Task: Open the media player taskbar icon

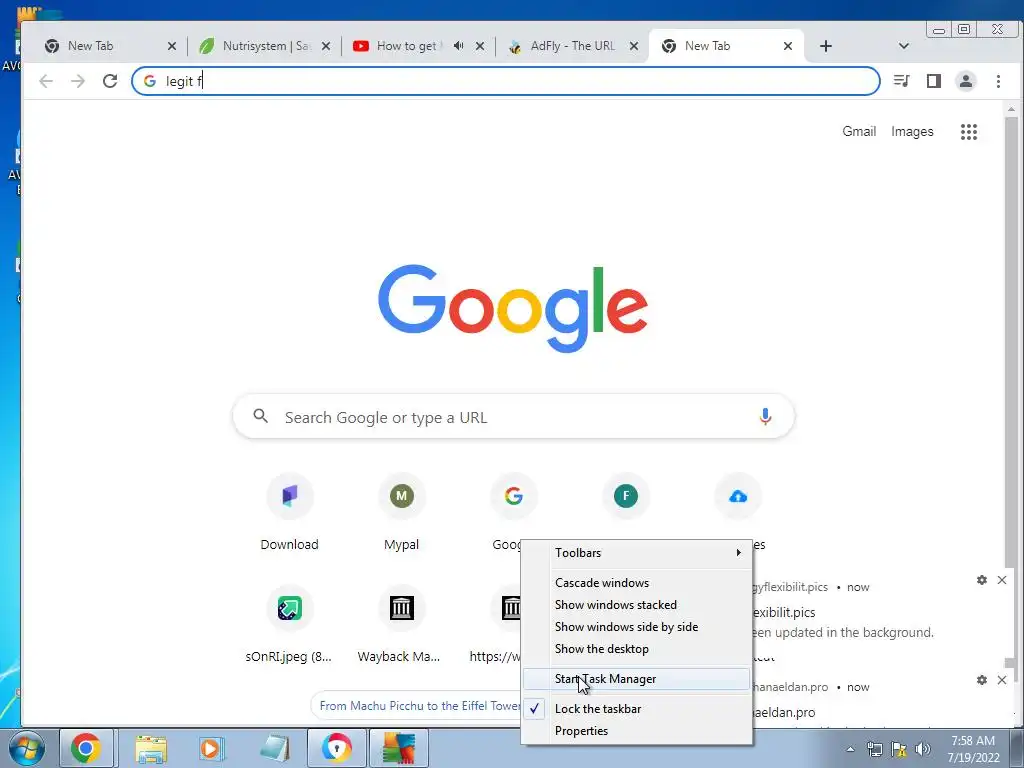Action: [x=210, y=748]
